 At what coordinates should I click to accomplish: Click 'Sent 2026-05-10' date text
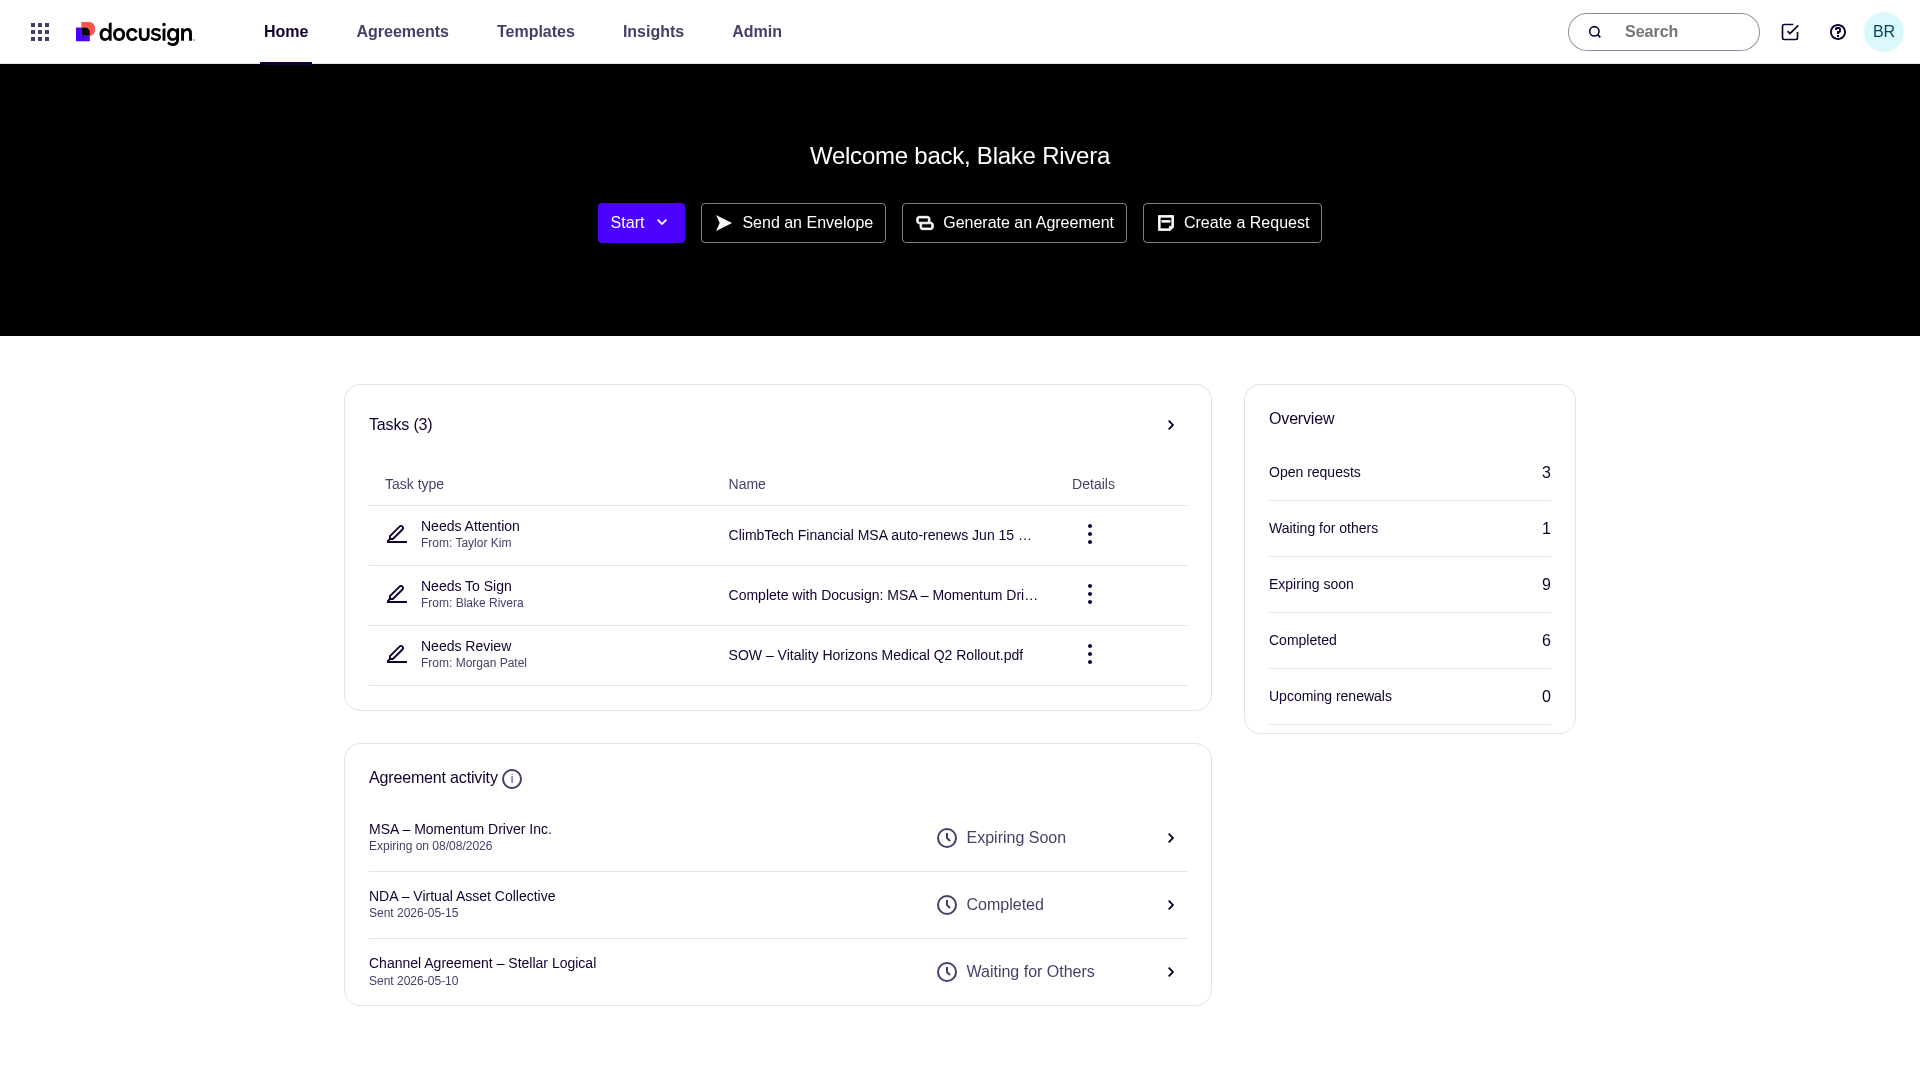[413, 981]
